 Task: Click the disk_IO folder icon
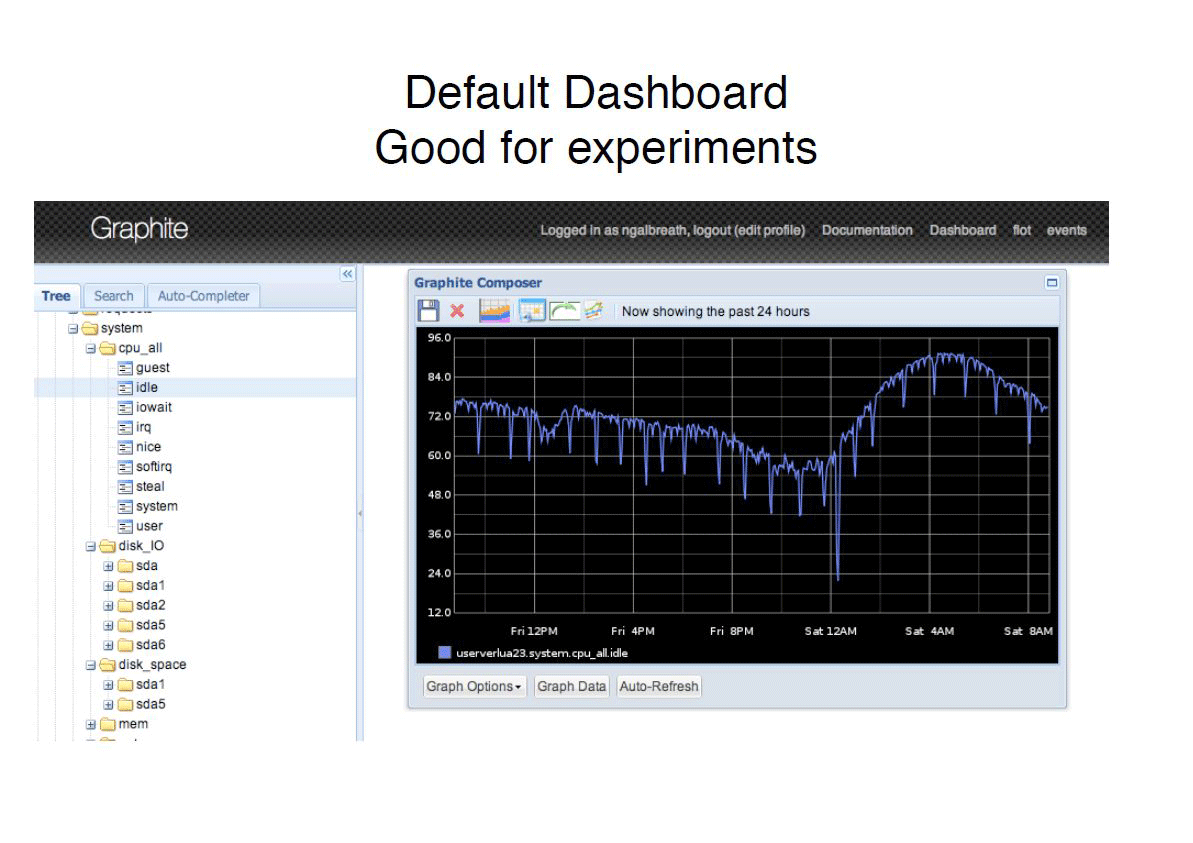coord(108,546)
